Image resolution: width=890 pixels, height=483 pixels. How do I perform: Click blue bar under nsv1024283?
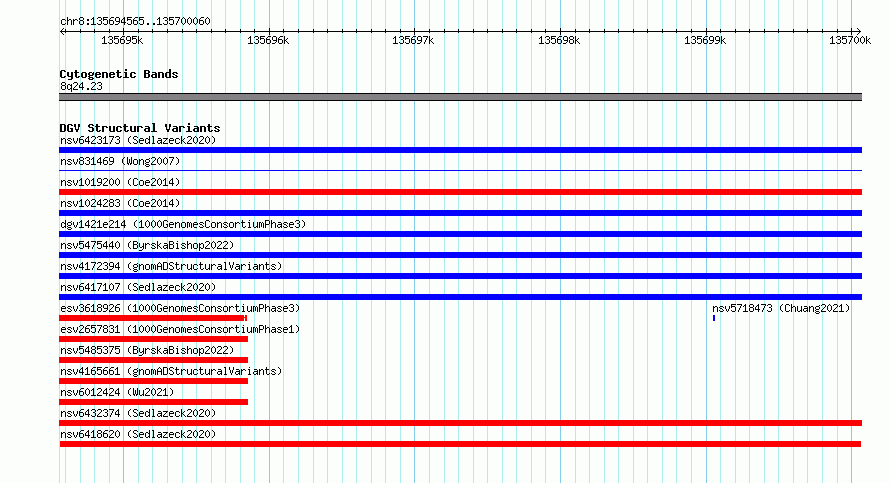tap(460, 213)
